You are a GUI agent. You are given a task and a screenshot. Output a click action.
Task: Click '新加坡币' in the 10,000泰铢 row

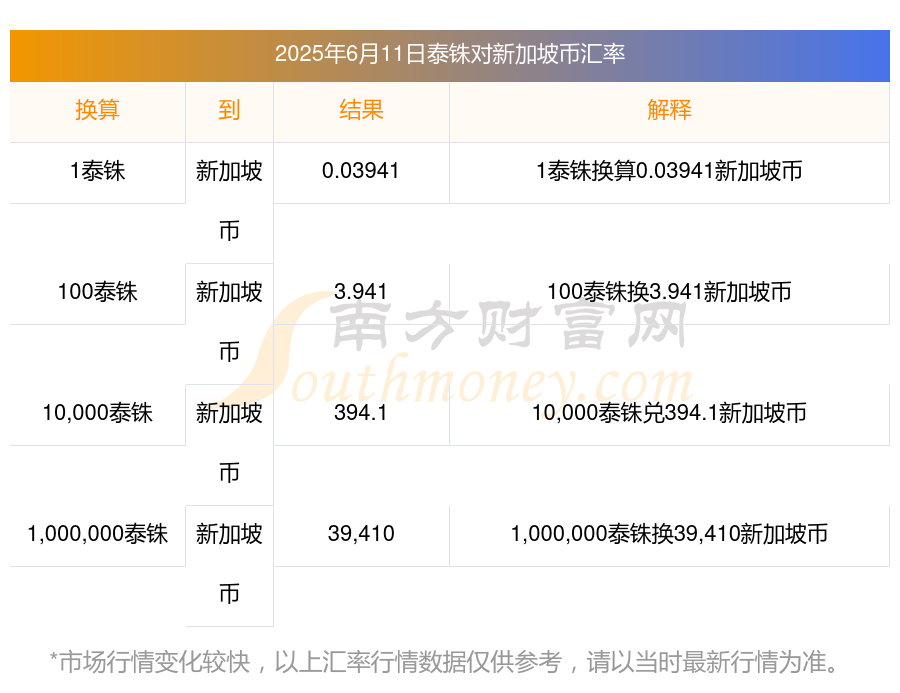point(229,443)
